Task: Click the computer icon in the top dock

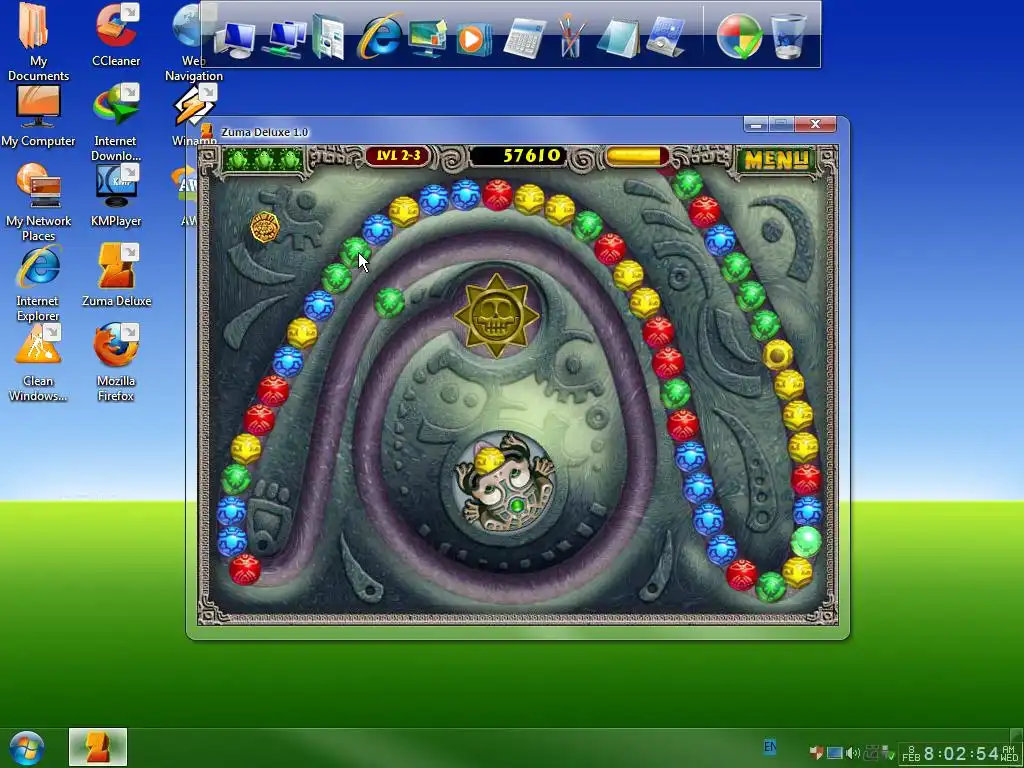Action: pyautogui.click(x=234, y=39)
